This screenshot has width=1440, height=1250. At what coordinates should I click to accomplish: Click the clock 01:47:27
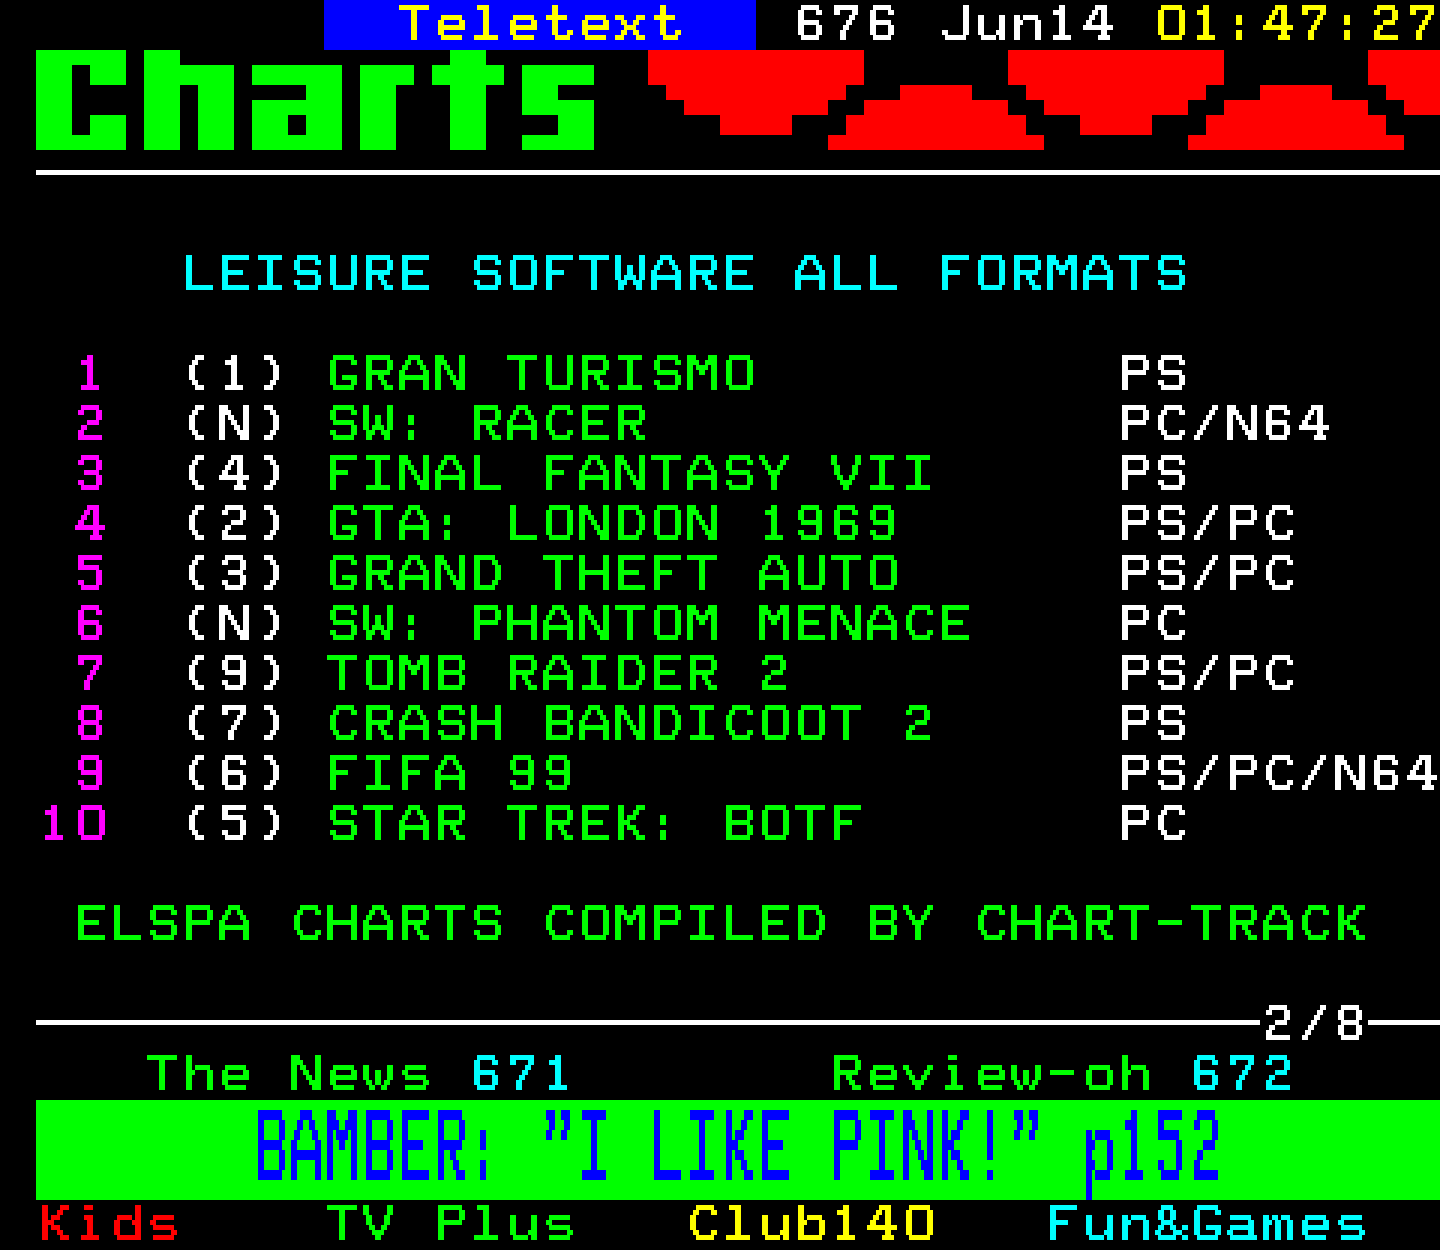[1297, 24]
